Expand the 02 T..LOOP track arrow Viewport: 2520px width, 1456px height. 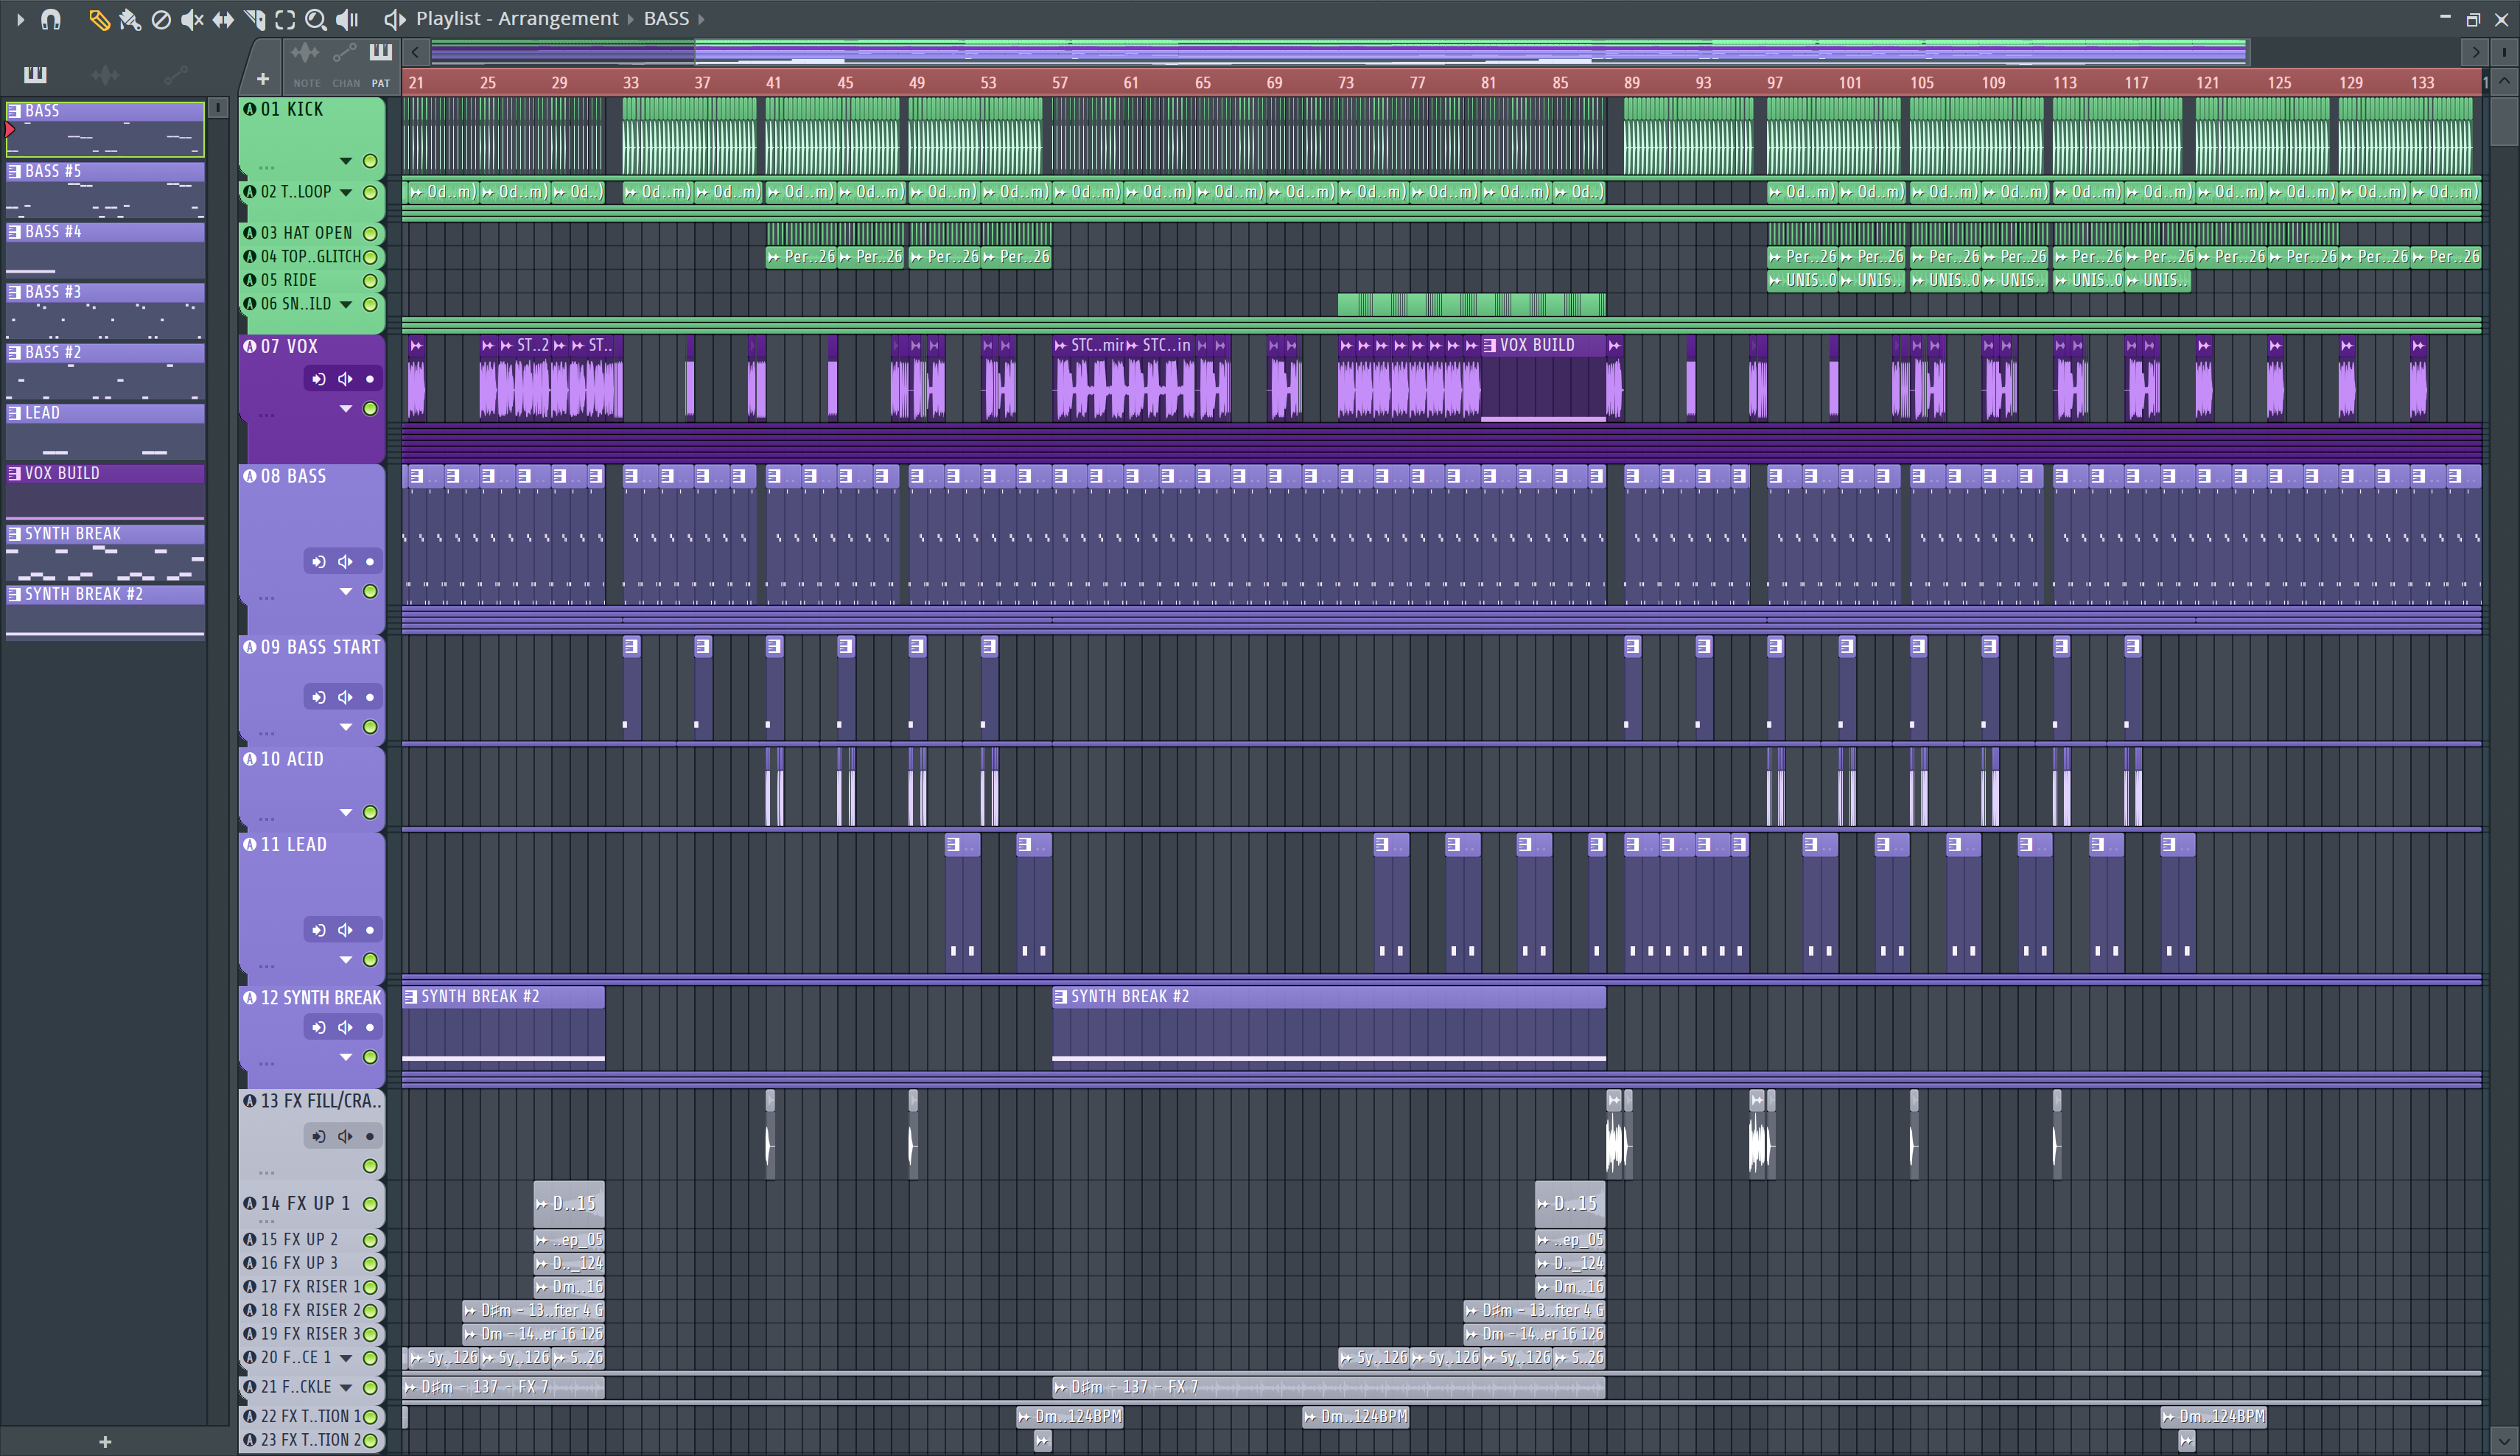click(x=346, y=192)
